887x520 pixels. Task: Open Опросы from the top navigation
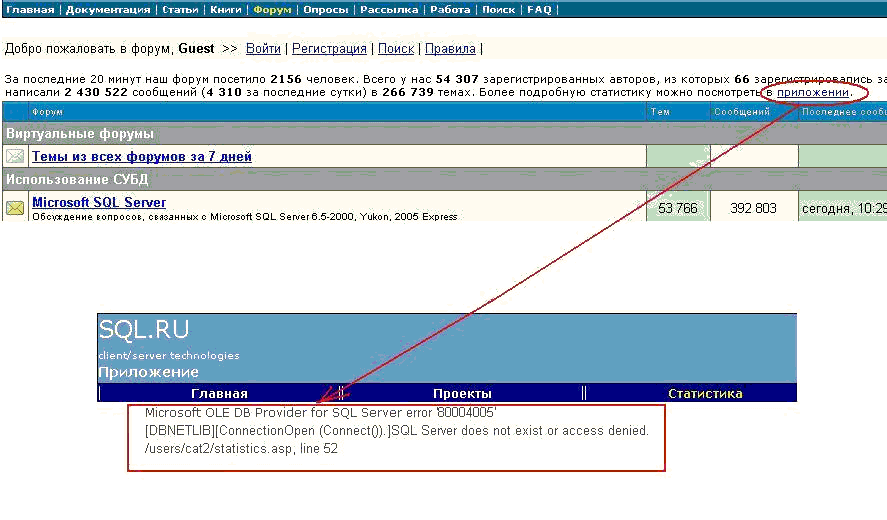pyautogui.click(x=327, y=10)
